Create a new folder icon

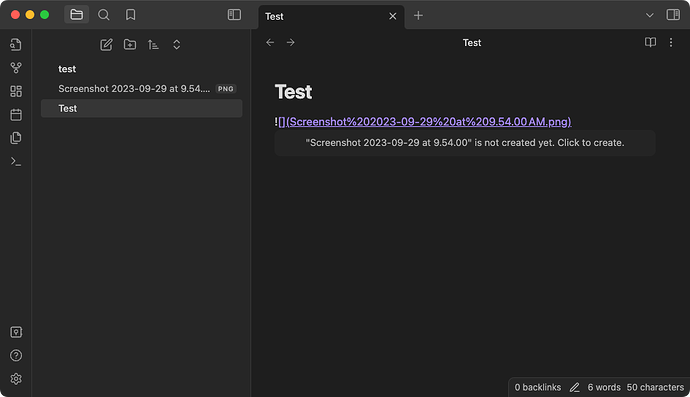130,44
